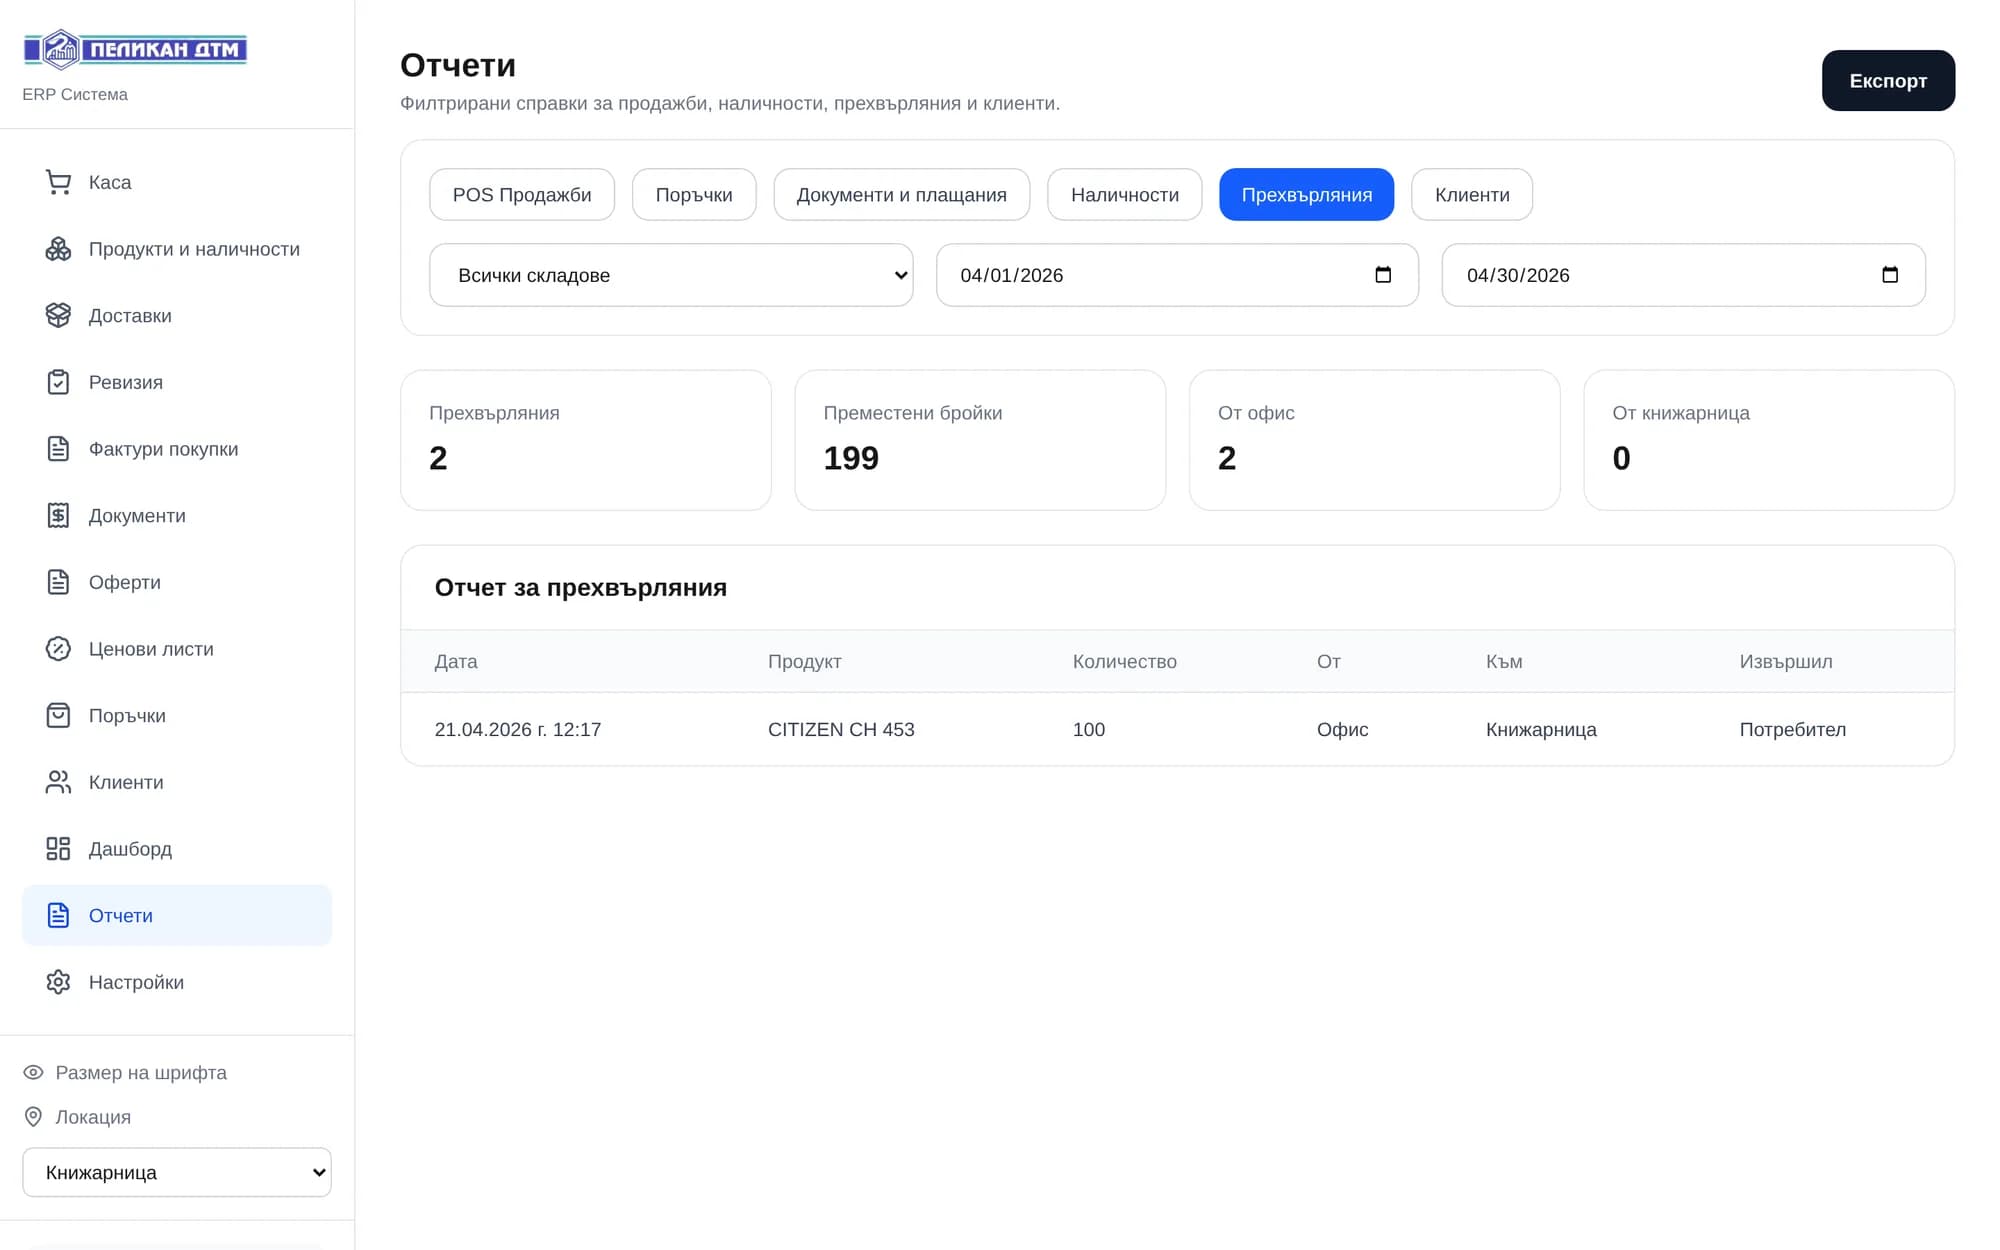This screenshot has width=2000, height=1250.
Task: Expand the Всички складове warehouse dropdown
Action: click(x=671, y=275)
